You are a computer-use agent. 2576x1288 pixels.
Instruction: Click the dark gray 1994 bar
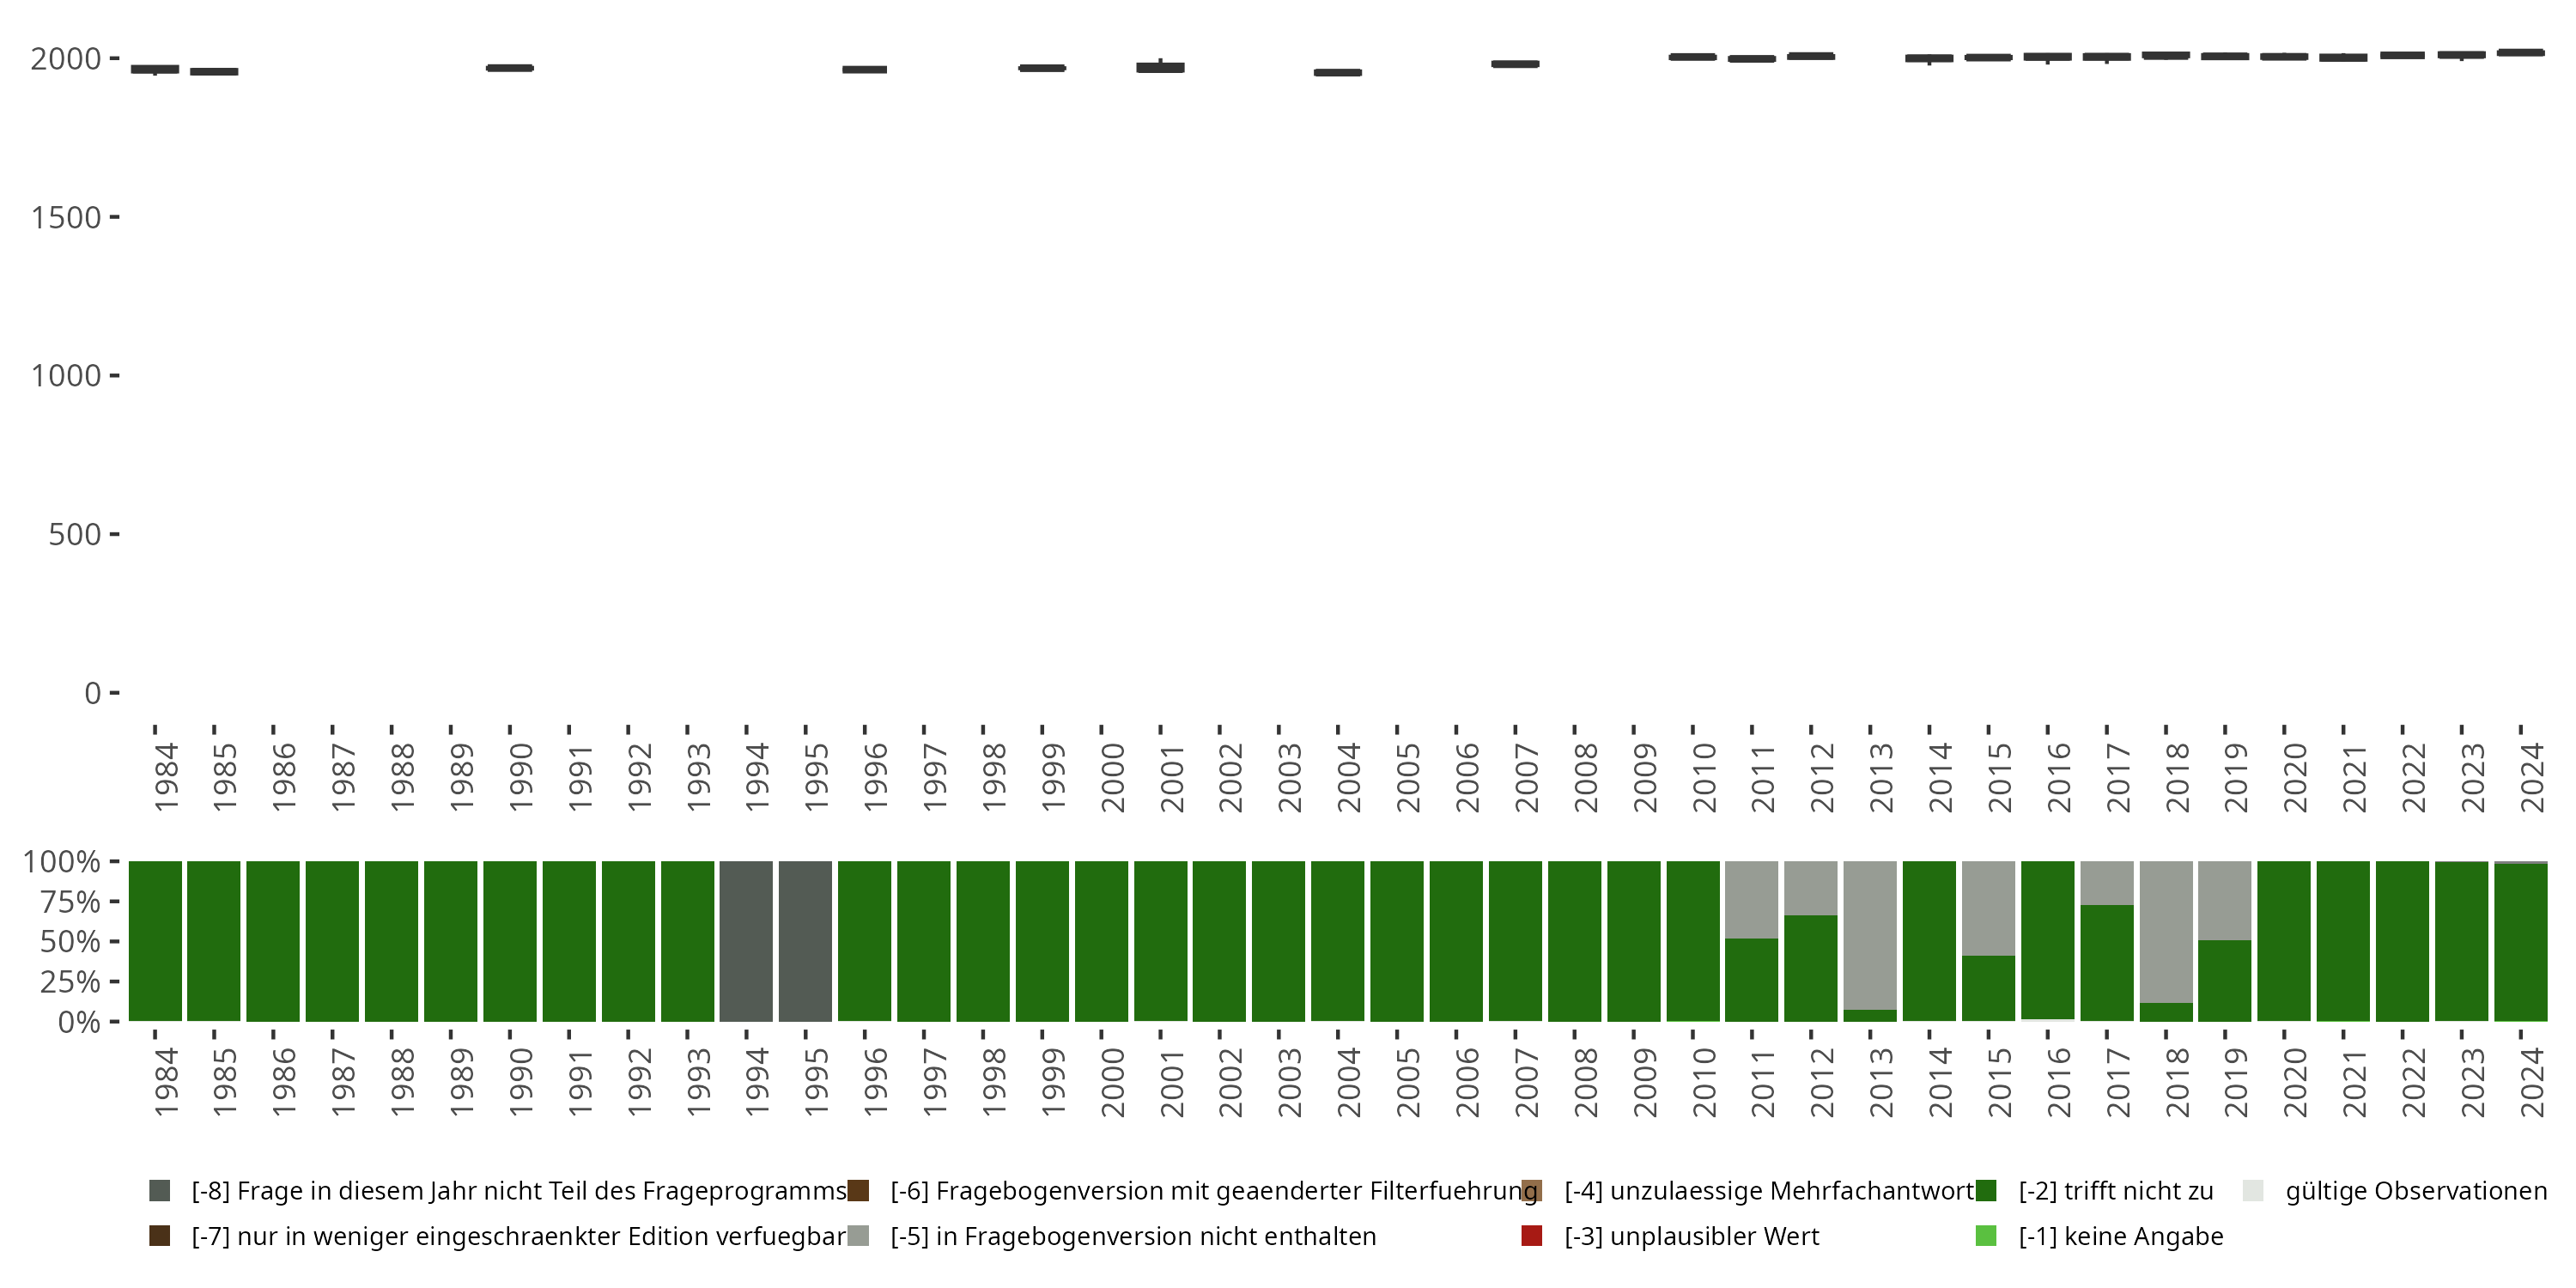(x=746, y=941)
